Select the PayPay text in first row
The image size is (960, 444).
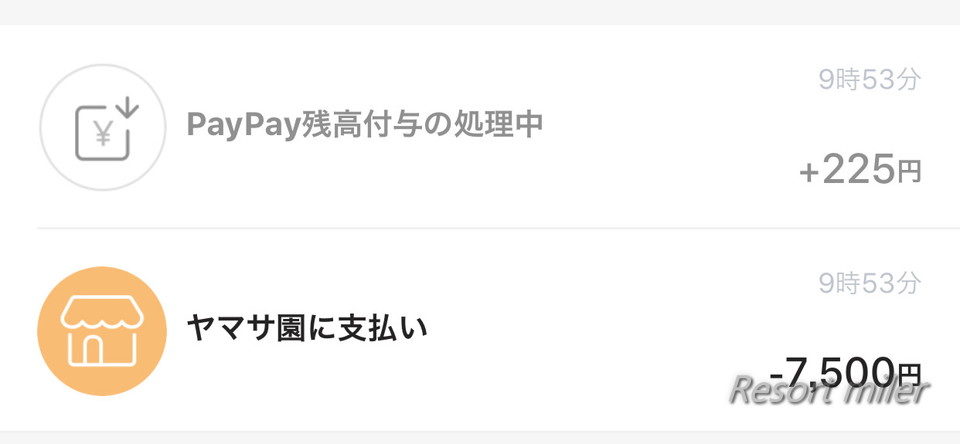pos(244,126)
